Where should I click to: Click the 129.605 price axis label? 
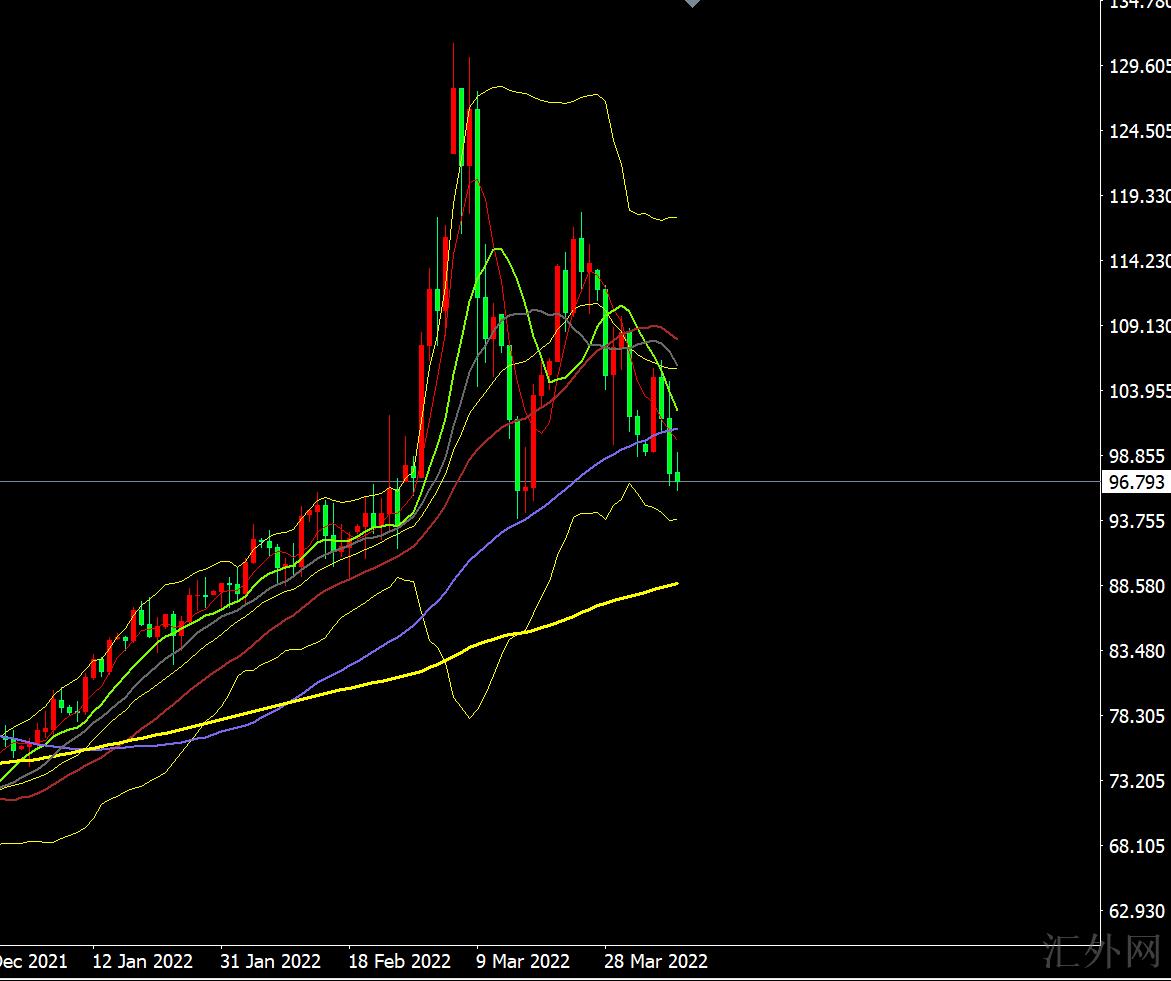pyautogui.click(x=1139, y=66)
